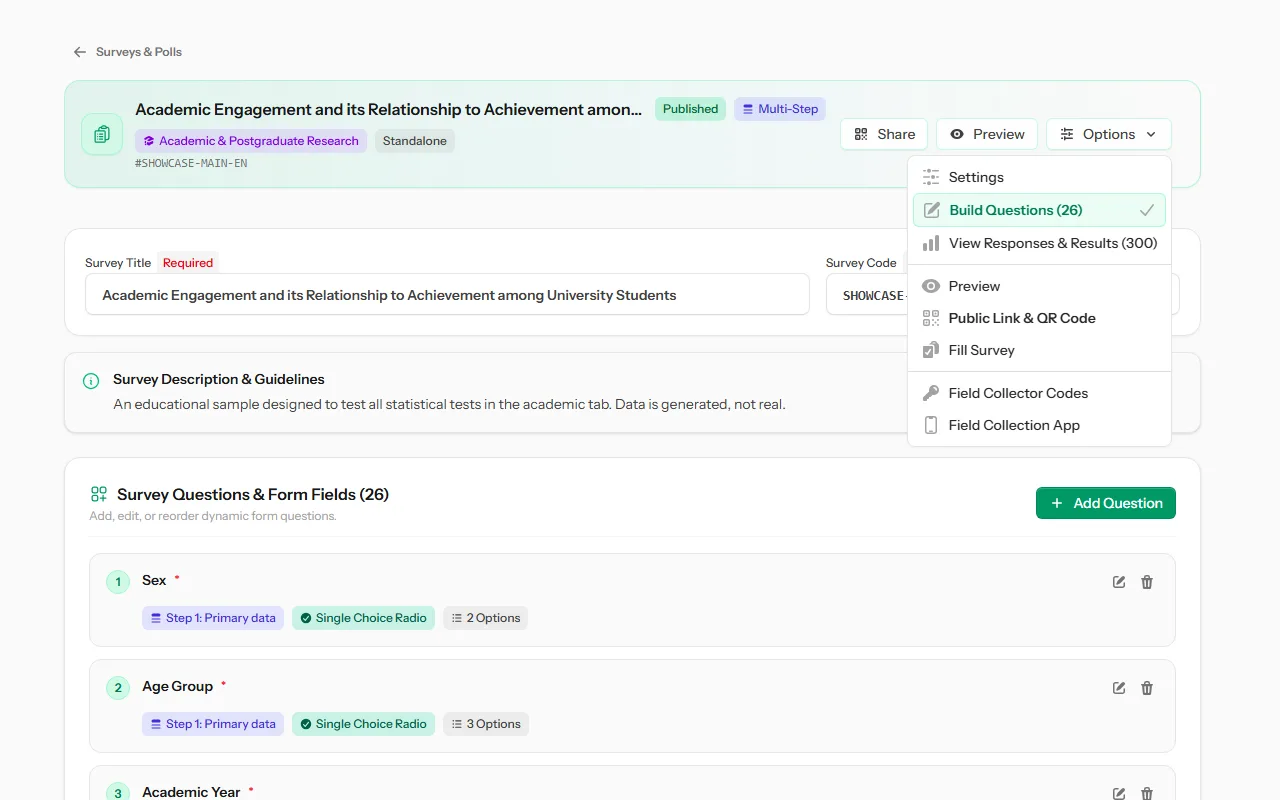Click the edit icon for Age Group question
This screenshot has width=1280, height=800.
[x=1119, y=688]
